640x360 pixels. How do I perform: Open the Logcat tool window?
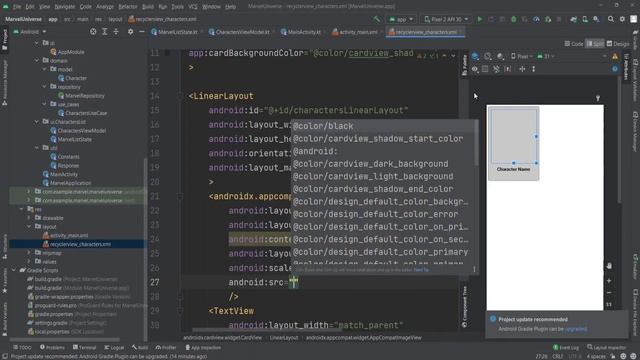(114, 347)
